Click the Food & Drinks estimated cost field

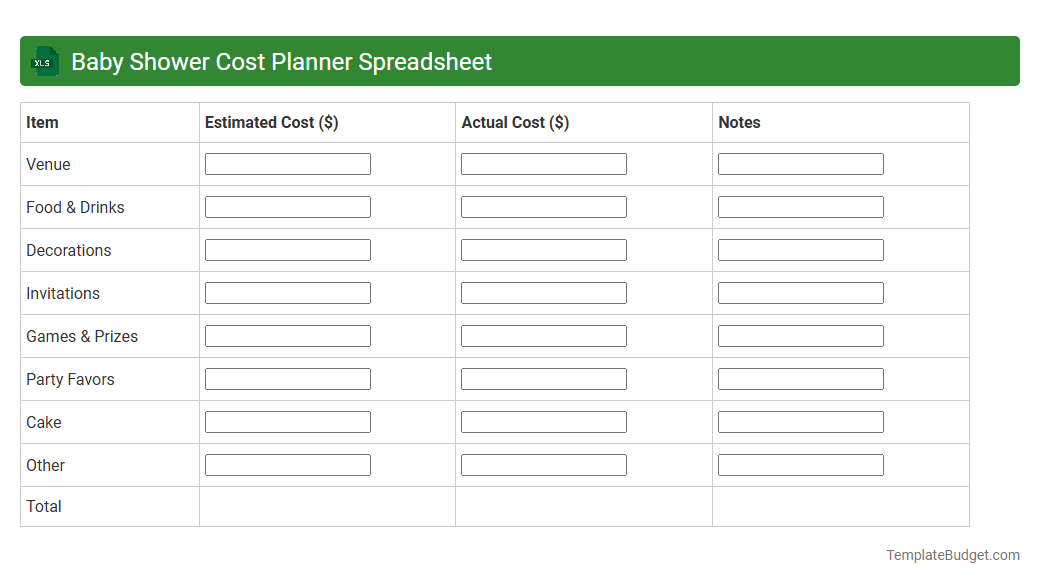(287, 206)
